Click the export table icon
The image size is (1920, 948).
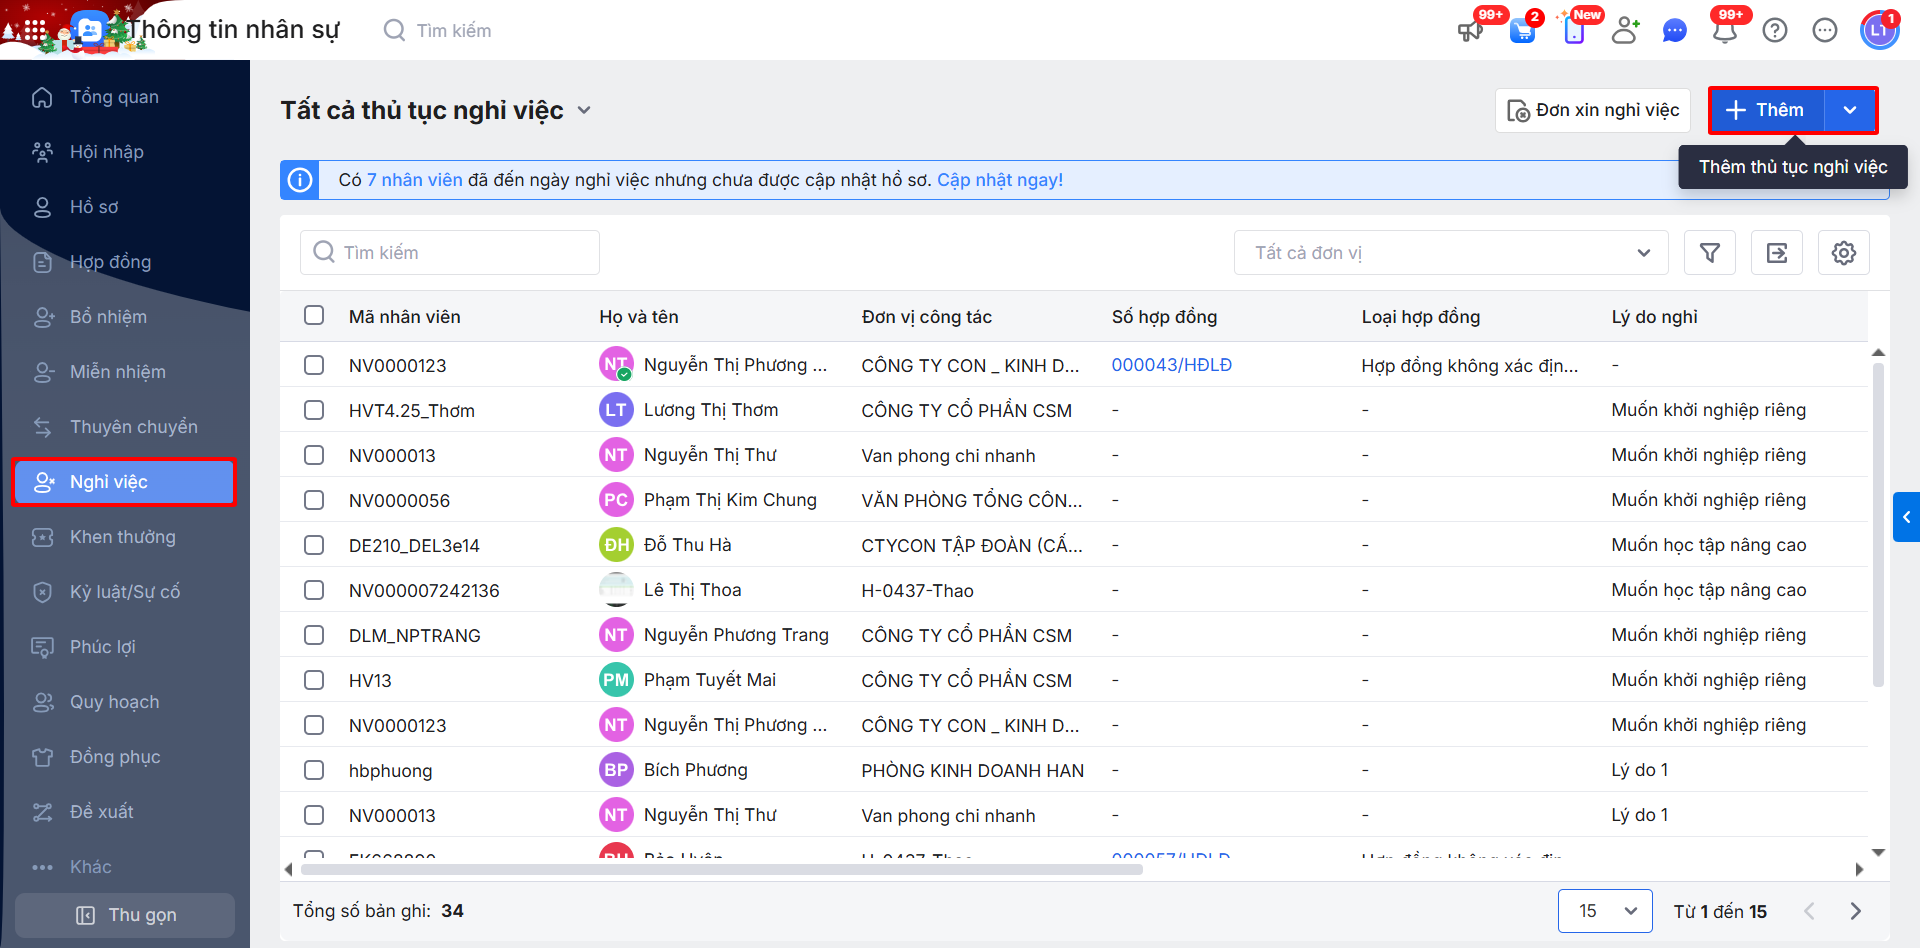1777,253
